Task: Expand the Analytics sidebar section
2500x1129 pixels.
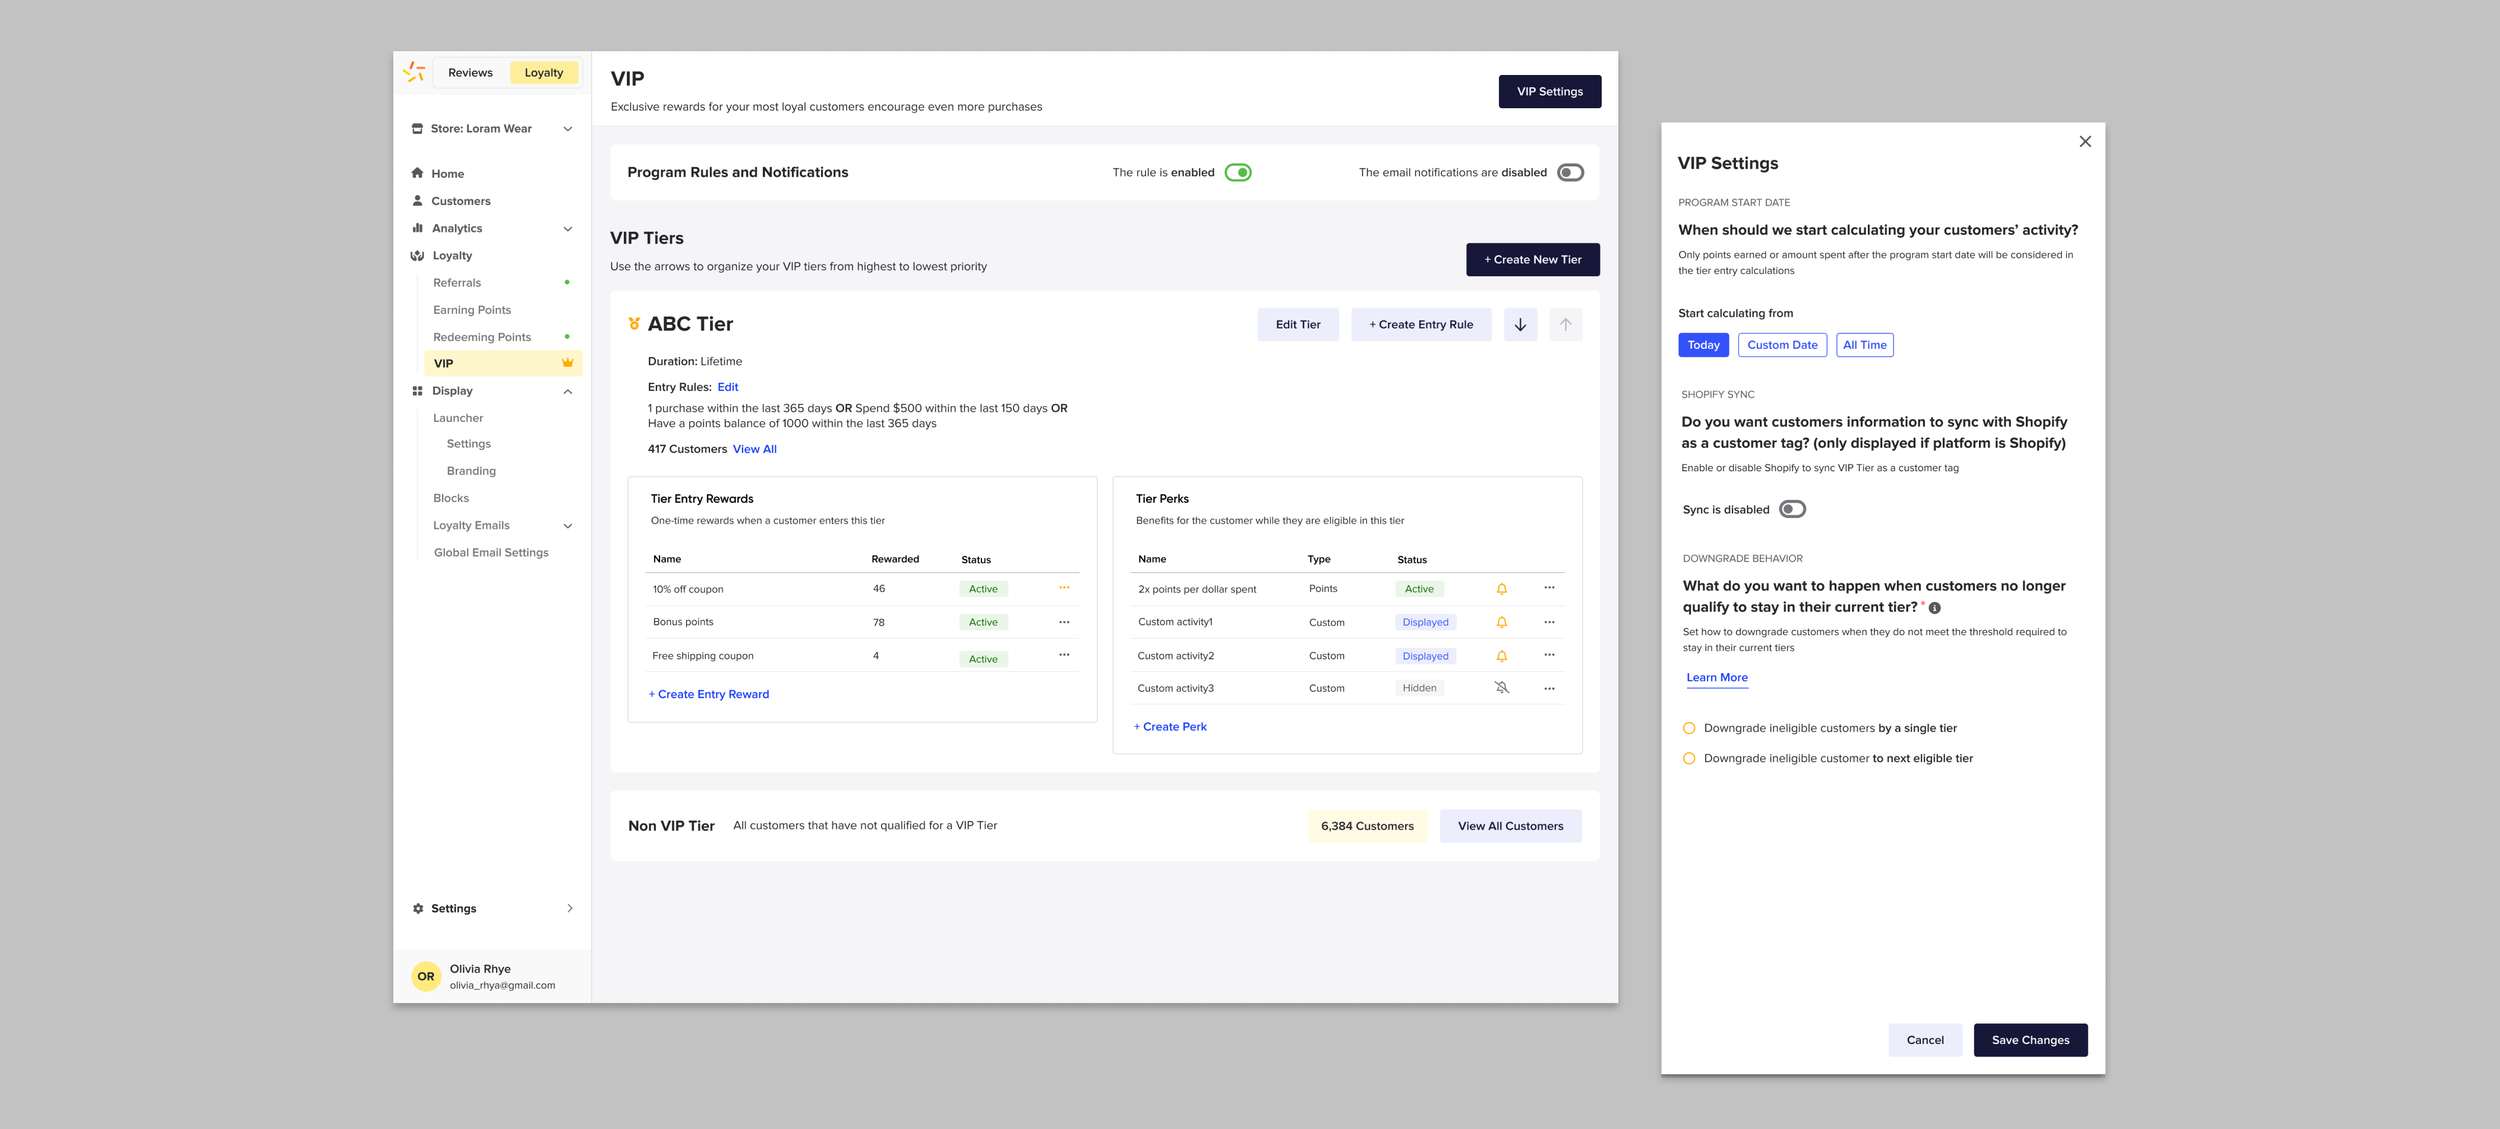Action: tap(567, 229)
